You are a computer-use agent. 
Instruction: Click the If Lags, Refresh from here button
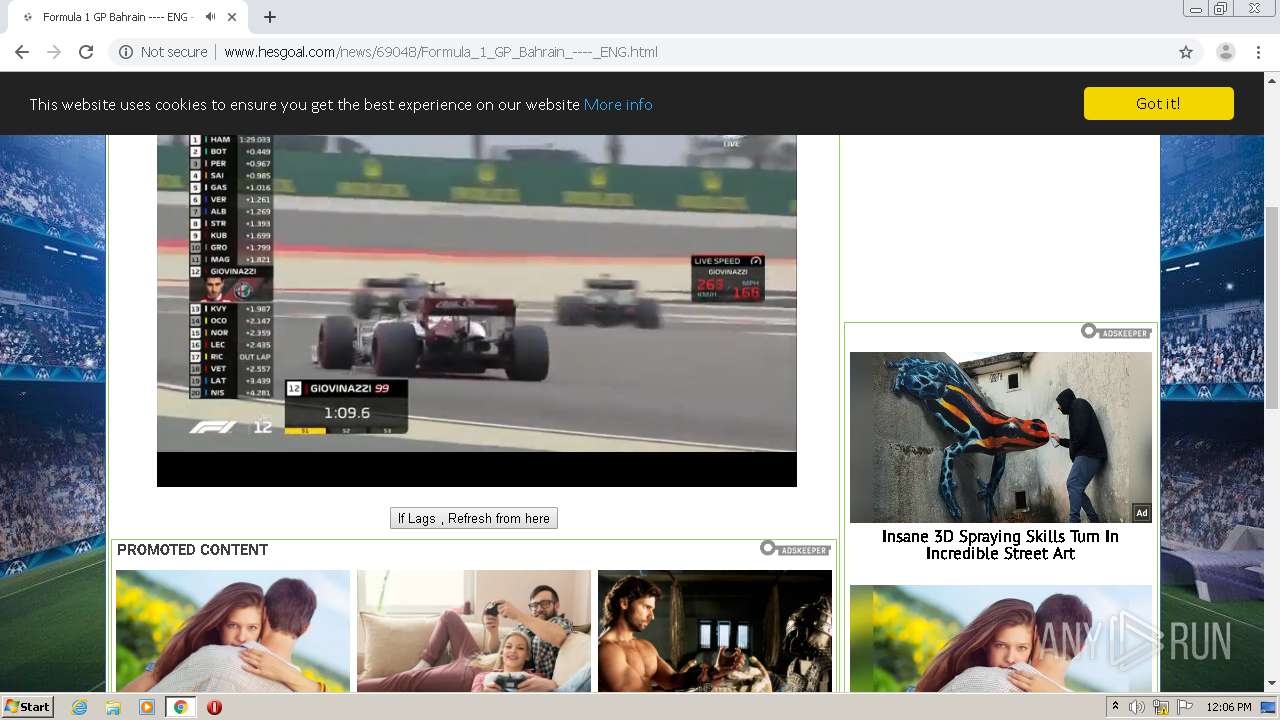coord(474,518)
